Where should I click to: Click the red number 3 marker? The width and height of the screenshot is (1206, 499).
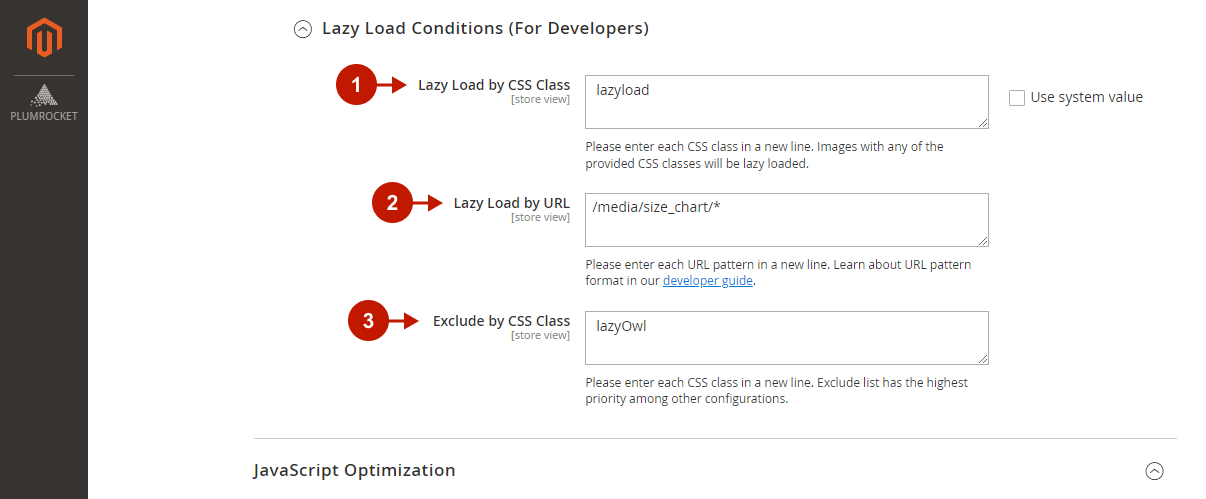coord(367,321)
